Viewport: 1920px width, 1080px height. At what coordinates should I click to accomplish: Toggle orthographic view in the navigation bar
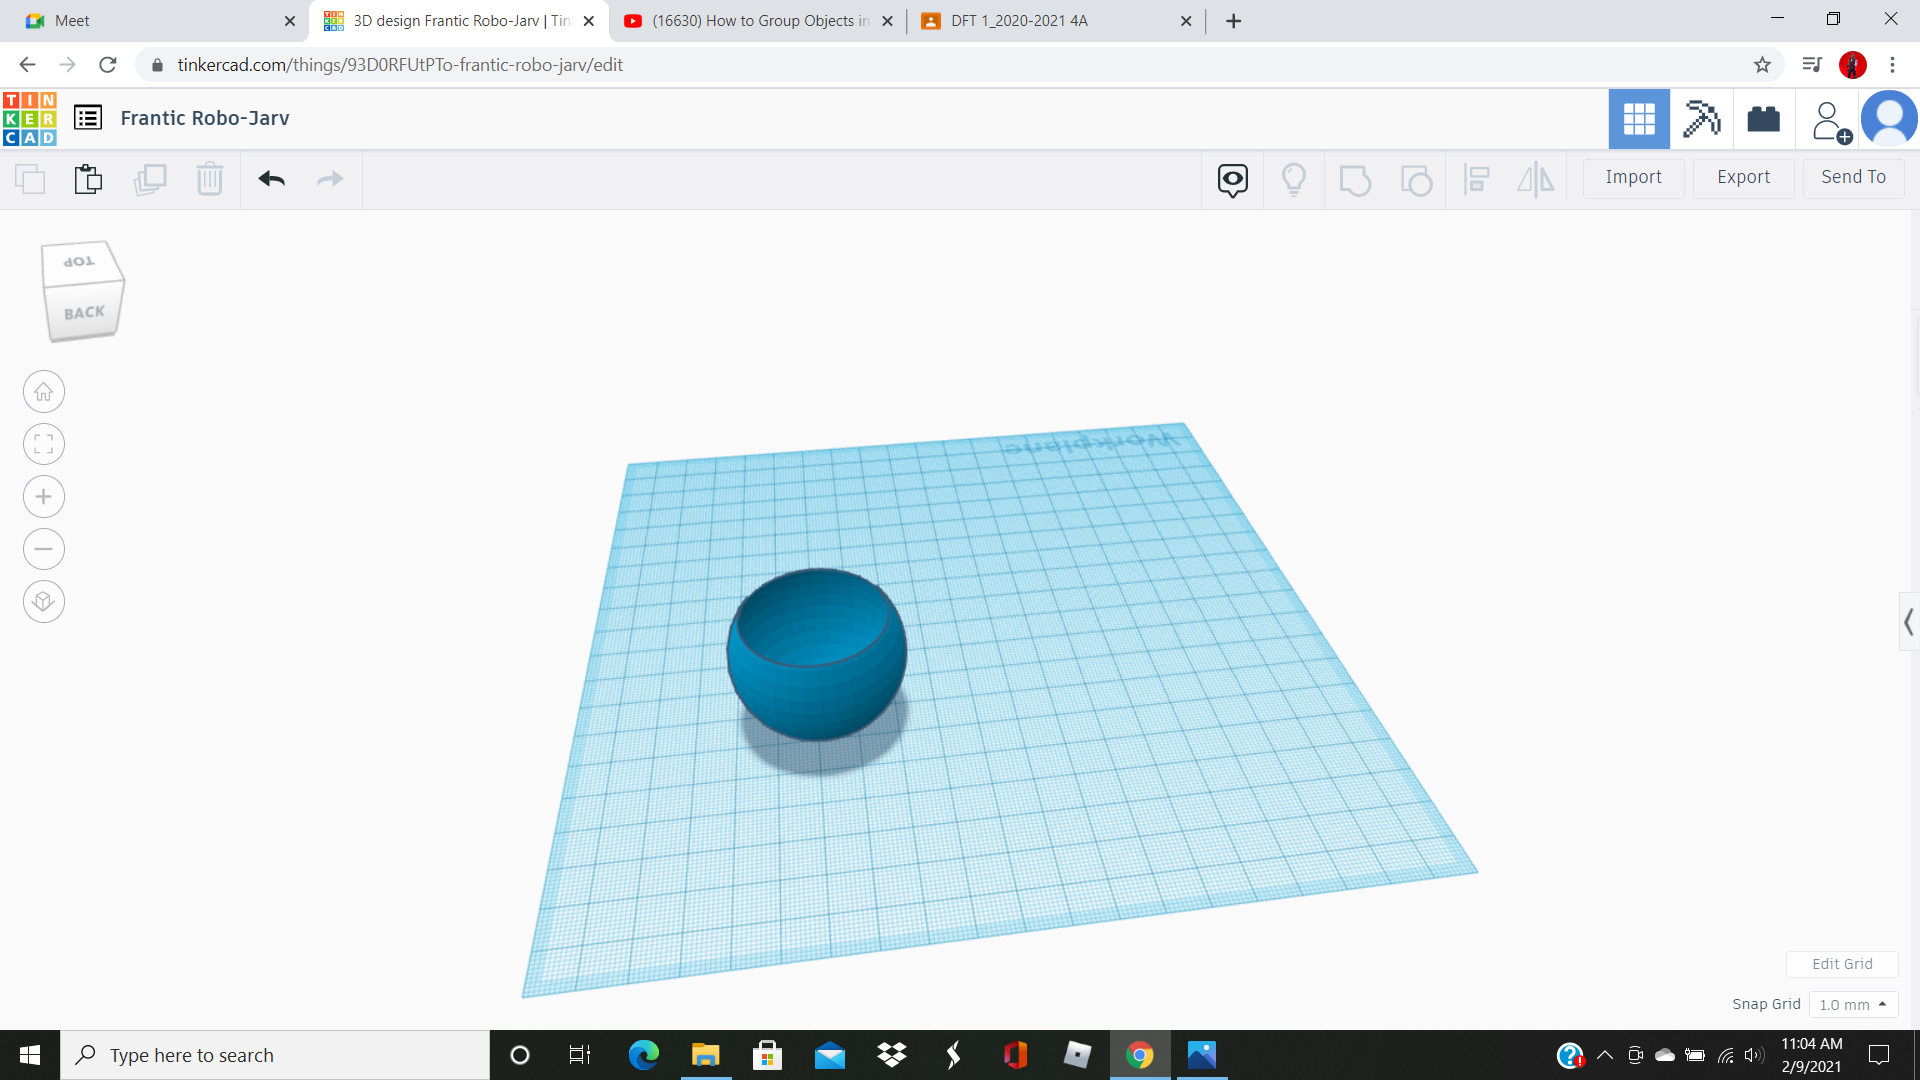point(44,601)
